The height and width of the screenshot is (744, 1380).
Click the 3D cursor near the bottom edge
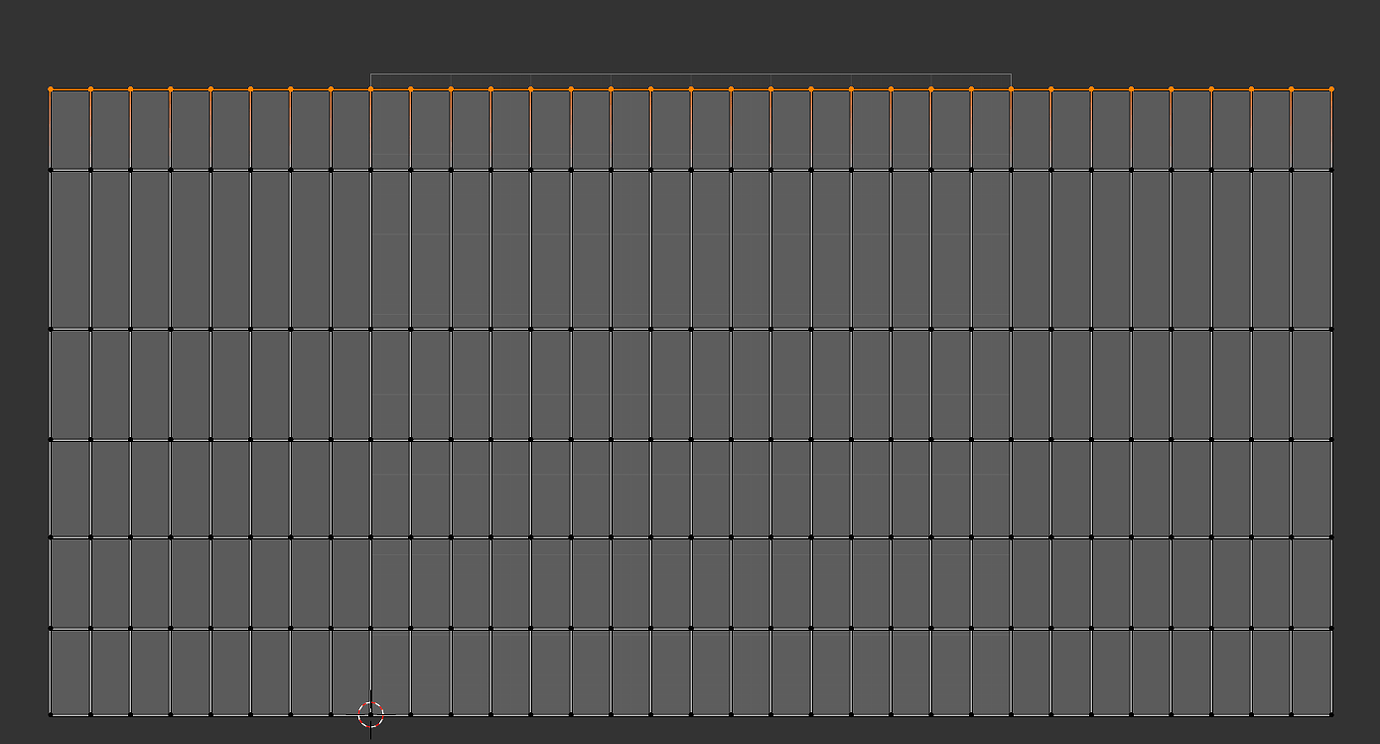369,712
